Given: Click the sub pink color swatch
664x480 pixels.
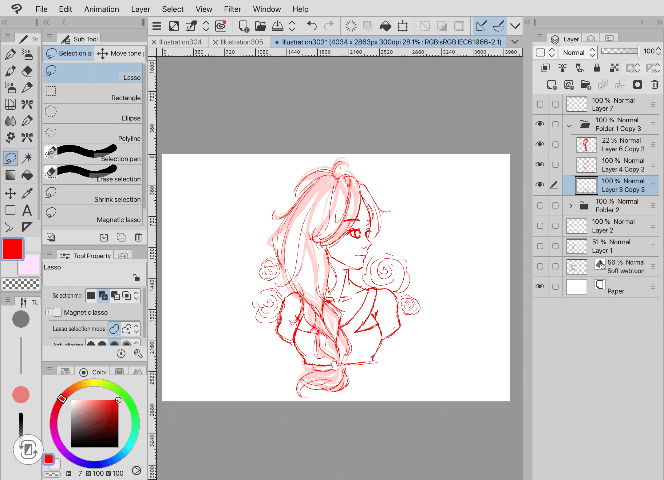Looking at the screenshot, I should point(30,265).
